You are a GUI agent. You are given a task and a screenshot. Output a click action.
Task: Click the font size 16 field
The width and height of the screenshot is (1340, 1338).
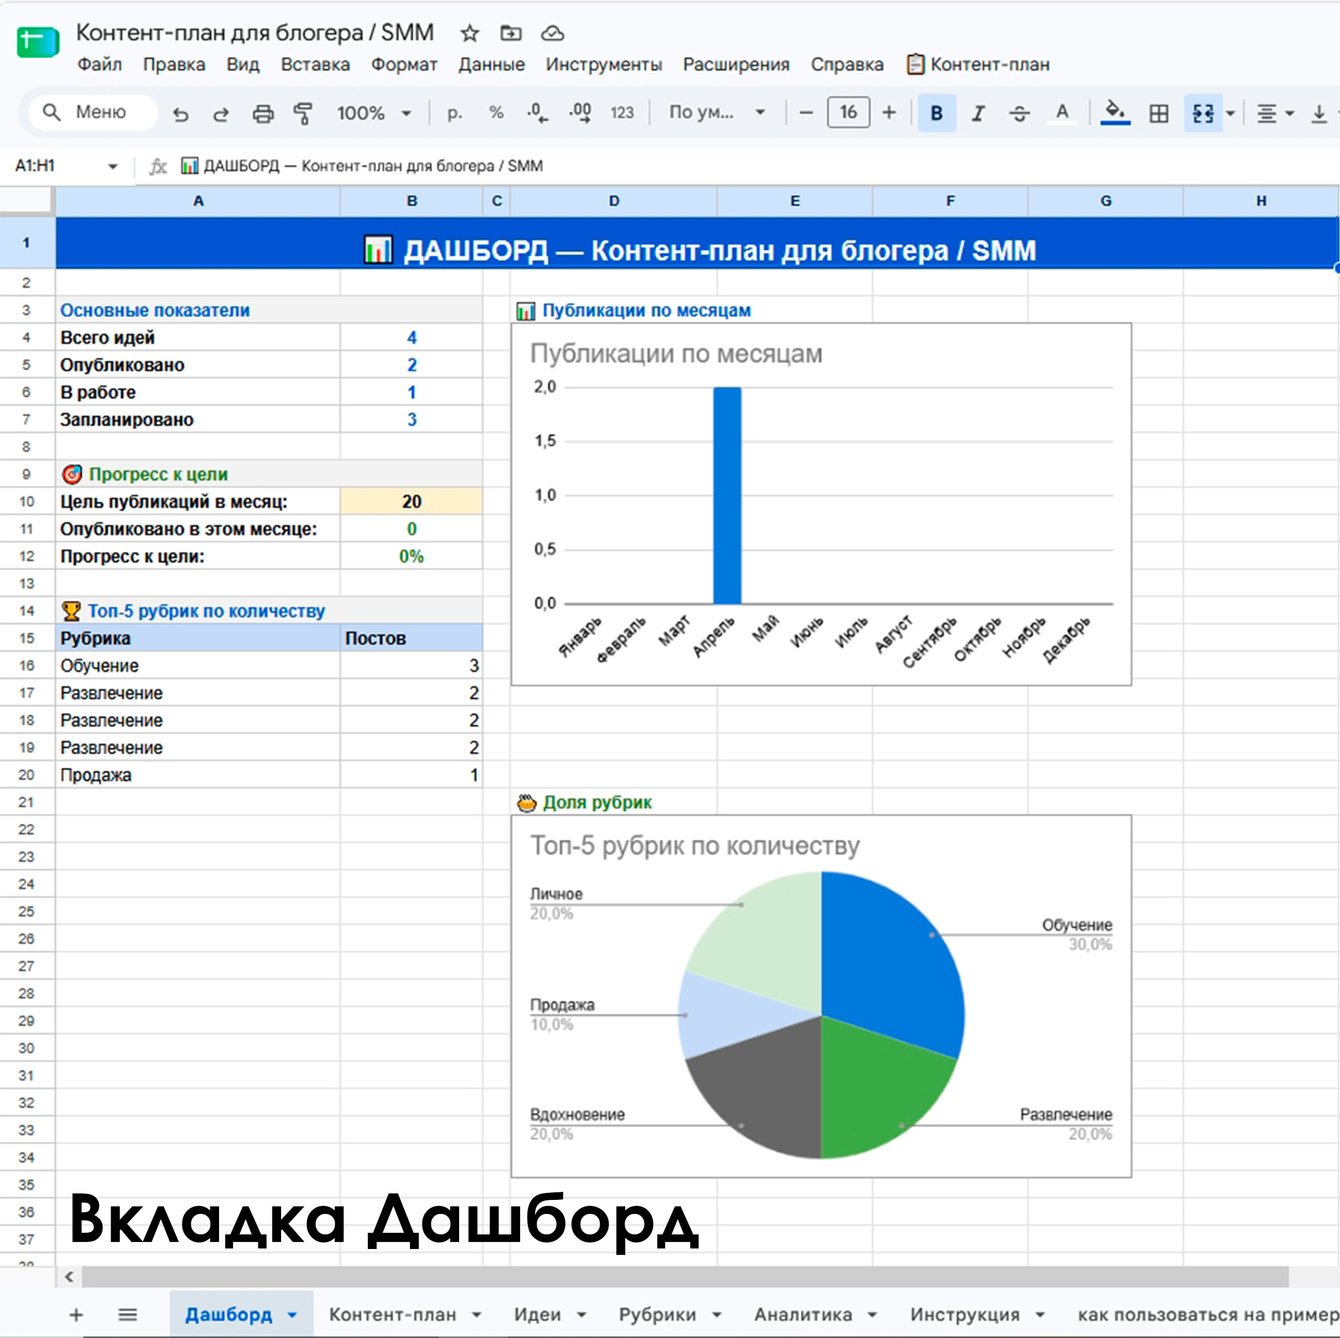[x=848, y=113]
